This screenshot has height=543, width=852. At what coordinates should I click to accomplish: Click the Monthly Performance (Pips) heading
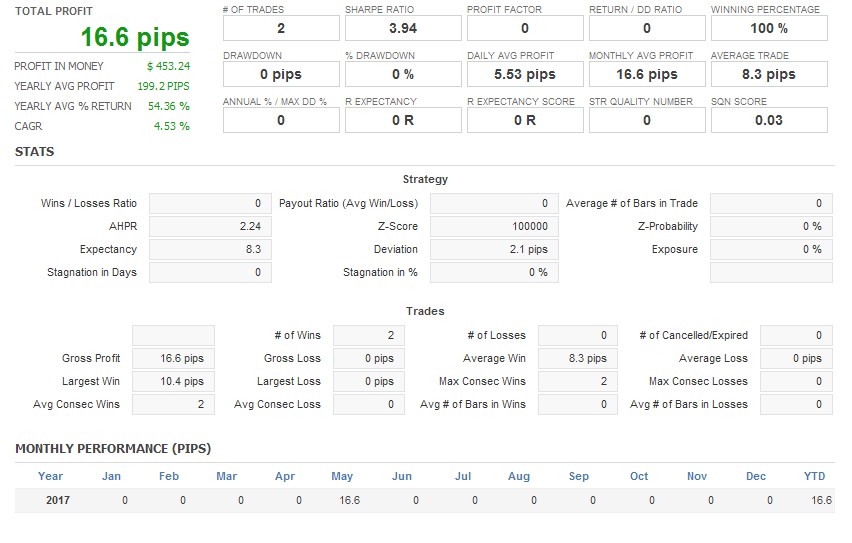tap(113, 449)
